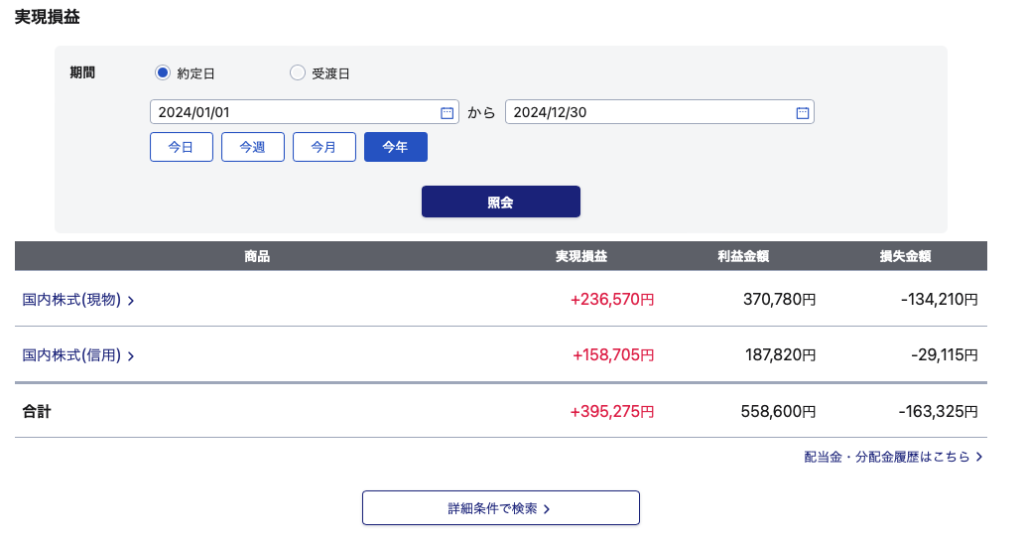Open the start date calendar picker icon
Screen dimensions: 1024x546
tap(447, 113)
